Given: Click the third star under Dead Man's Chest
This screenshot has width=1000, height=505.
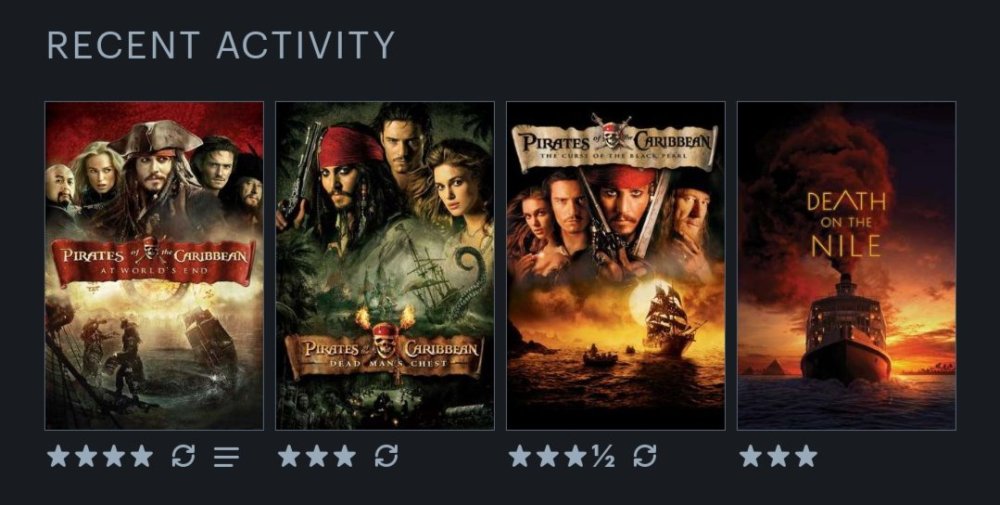Looking at the screenshot, I should [x=345, y=456].
